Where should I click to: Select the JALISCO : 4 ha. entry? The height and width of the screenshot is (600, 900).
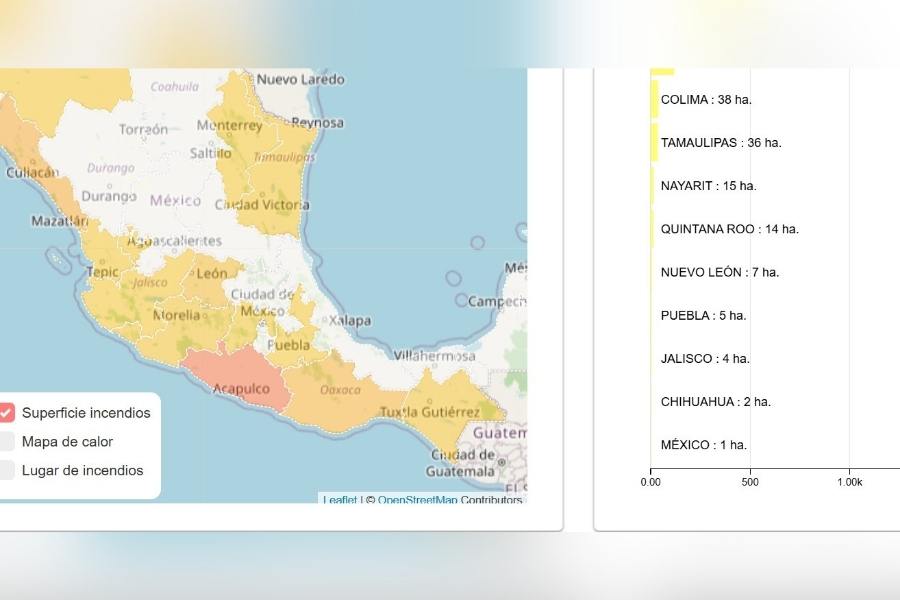[705, 358]
